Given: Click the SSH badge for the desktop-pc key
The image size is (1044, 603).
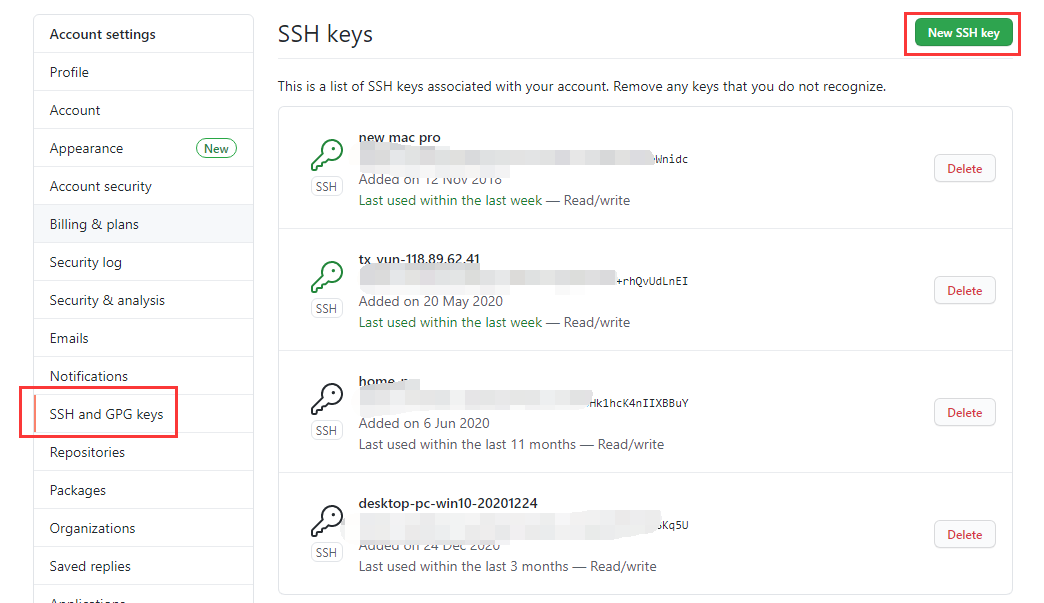Looking at the screenshot, I should [326, 552].
